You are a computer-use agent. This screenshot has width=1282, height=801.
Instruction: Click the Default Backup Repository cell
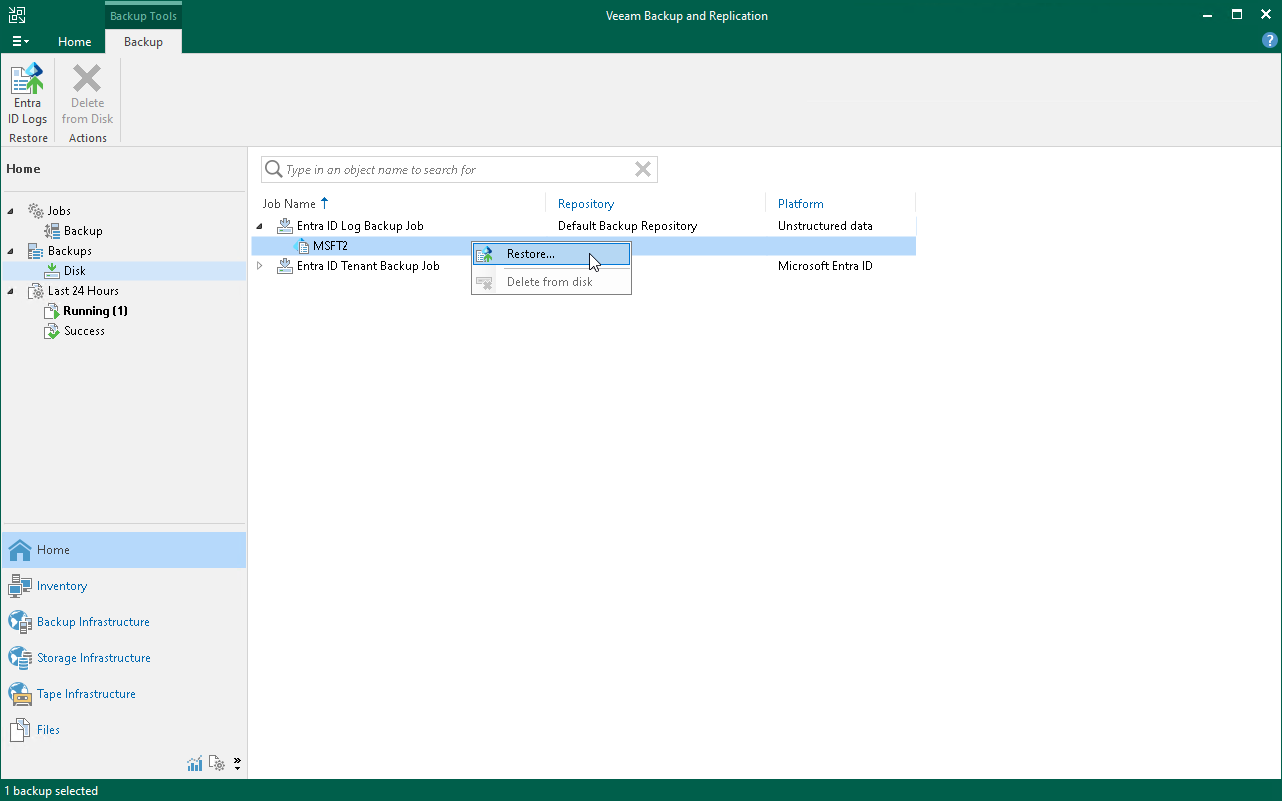click(627, 226)
